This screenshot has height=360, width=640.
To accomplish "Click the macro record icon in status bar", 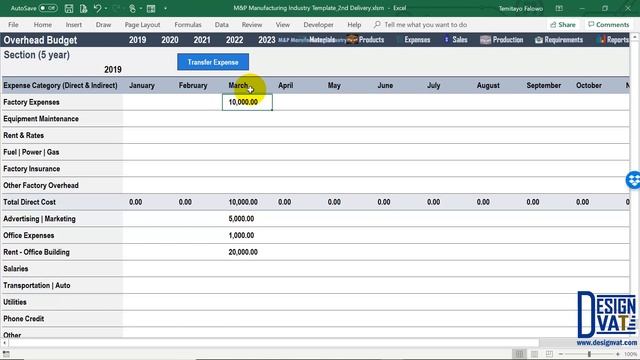I will [6, 354].
